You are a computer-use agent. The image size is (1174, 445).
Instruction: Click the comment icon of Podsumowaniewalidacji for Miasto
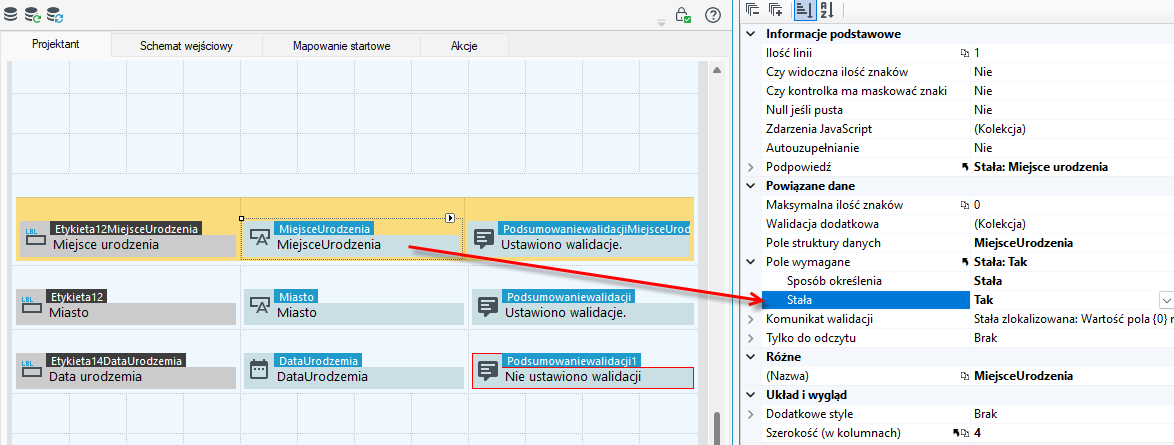click(x=488, y=305)
